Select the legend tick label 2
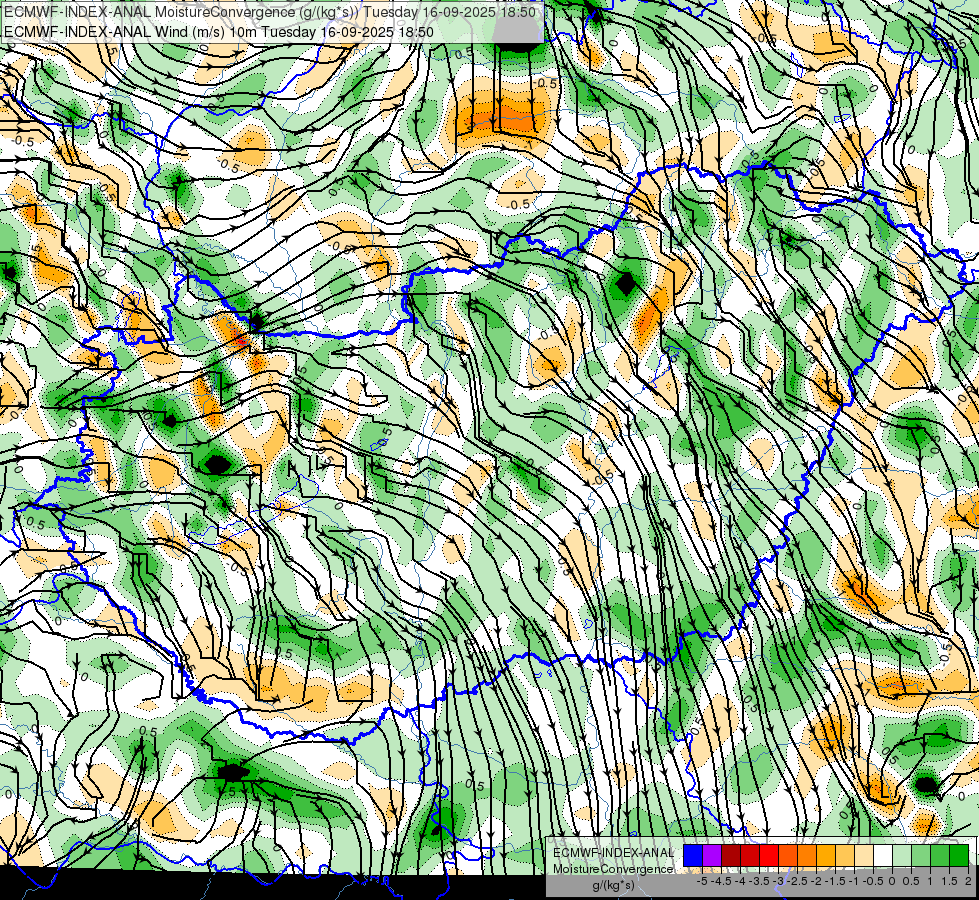979x900 pixels. coord(968,881)
